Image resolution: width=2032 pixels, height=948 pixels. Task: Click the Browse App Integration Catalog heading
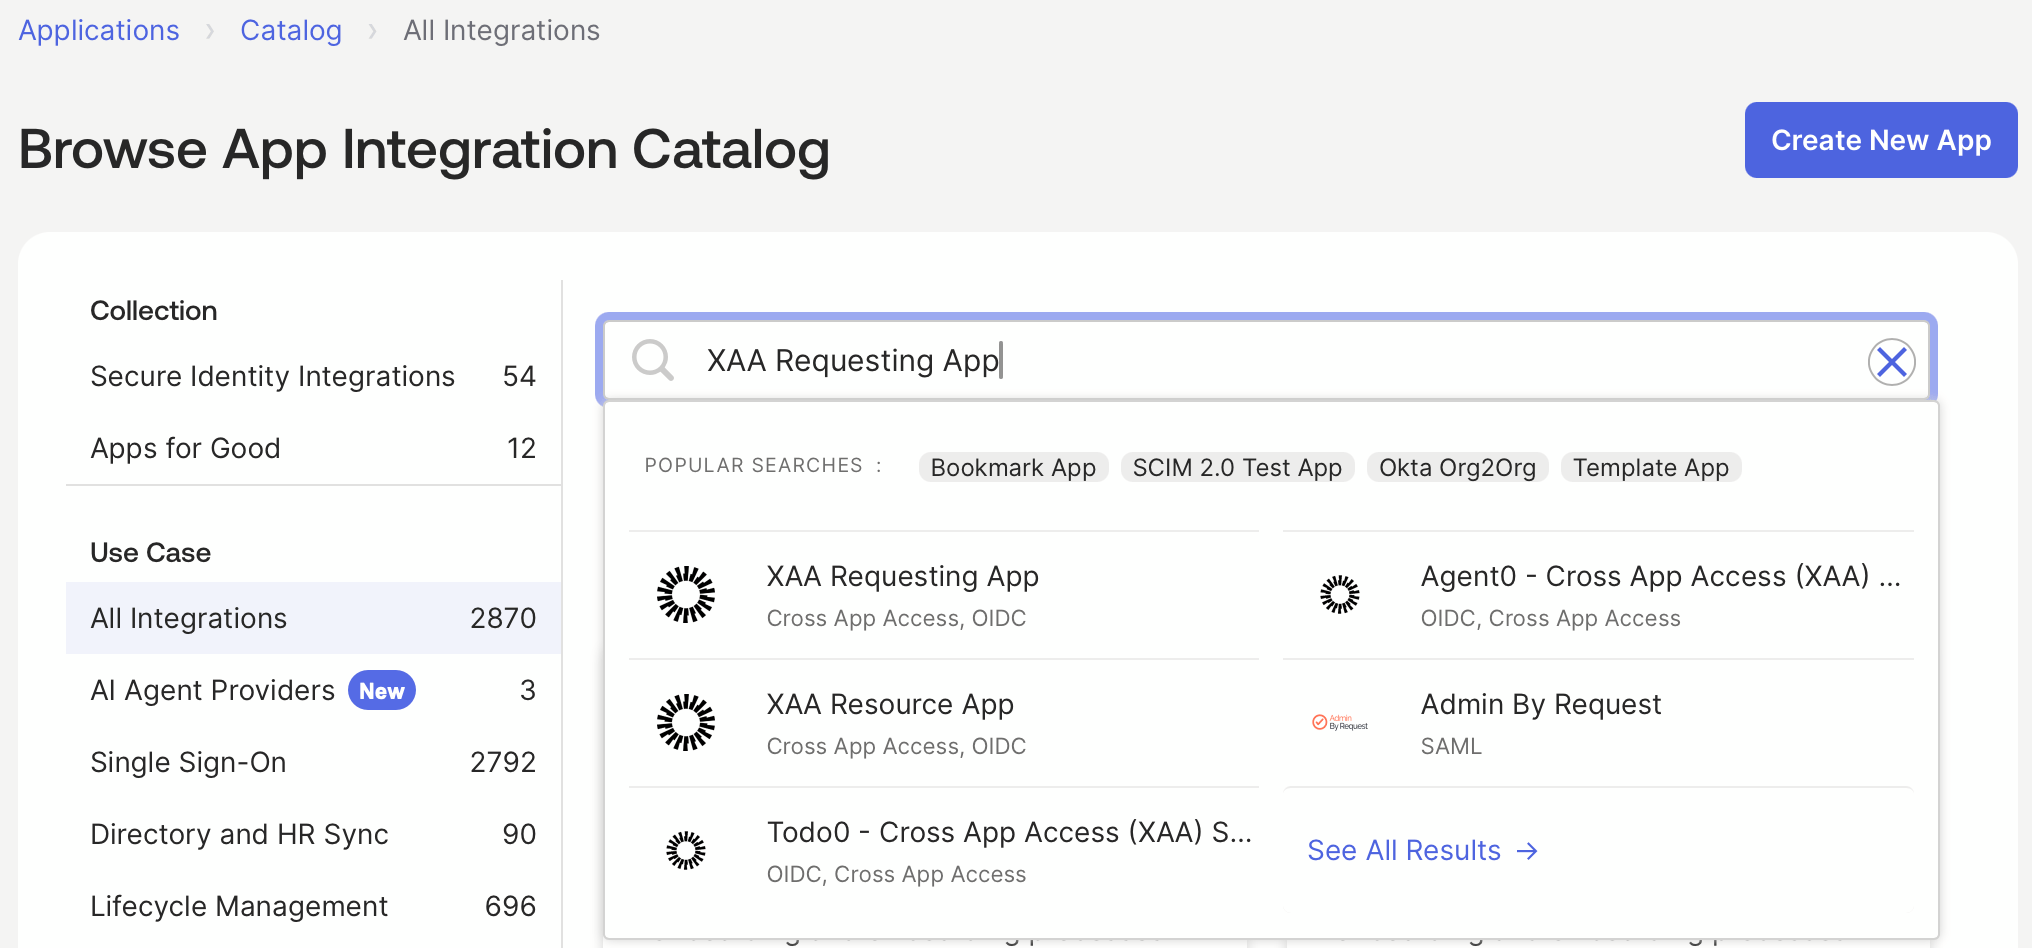point(424,150)
